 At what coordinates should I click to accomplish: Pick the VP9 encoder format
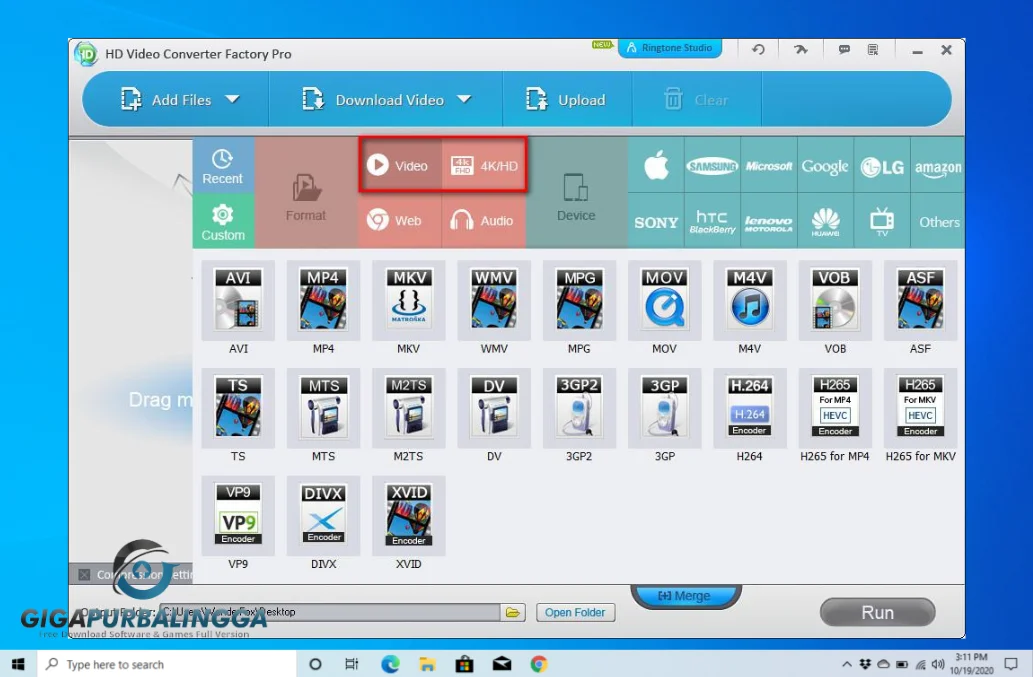238,516
